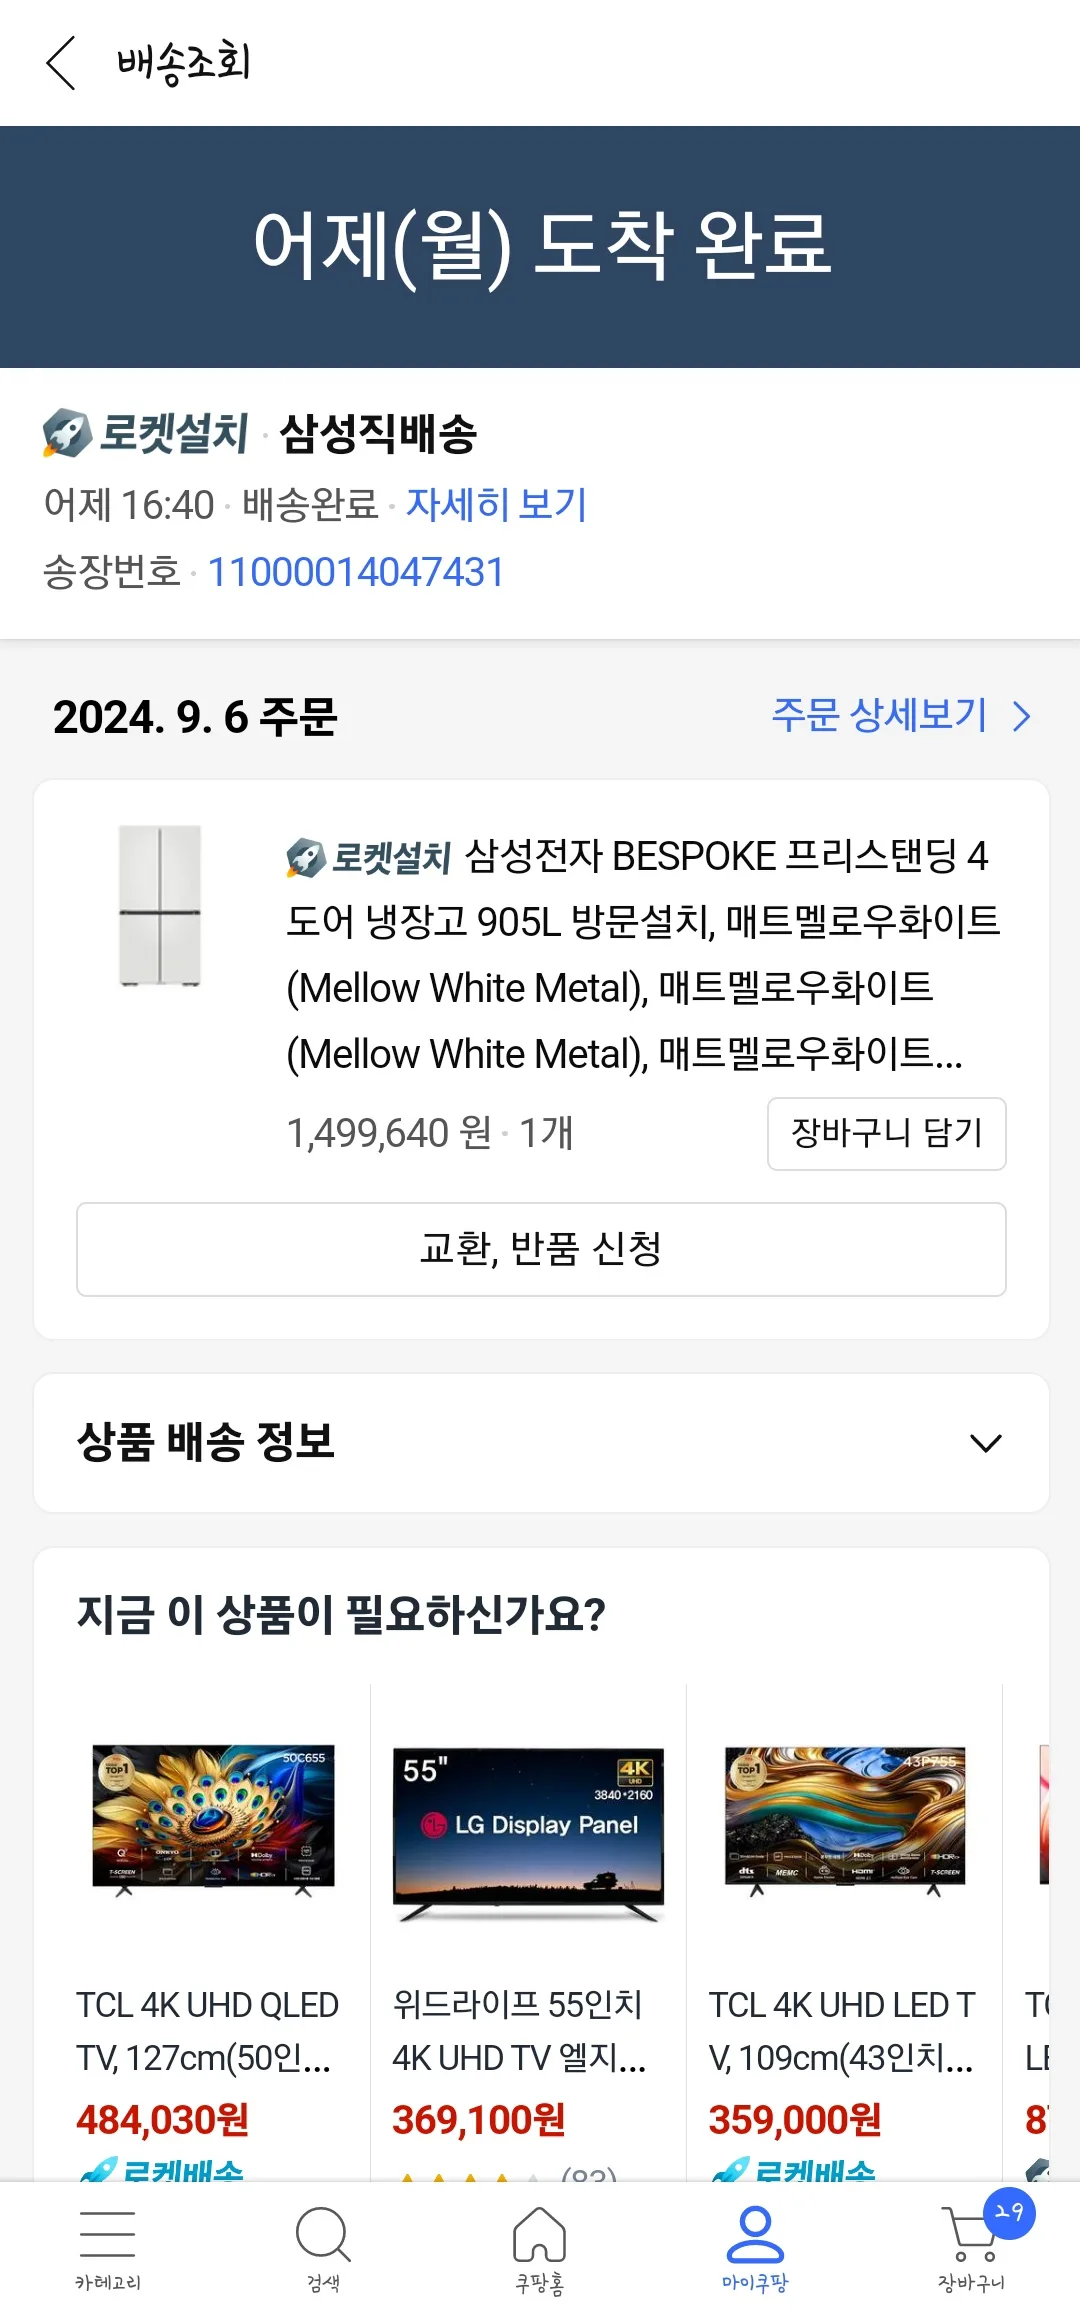Tap the 로켓설치 rocket badge icon
The image size is (1080, 2308).
pyautogui.click(x=67, y=433)
